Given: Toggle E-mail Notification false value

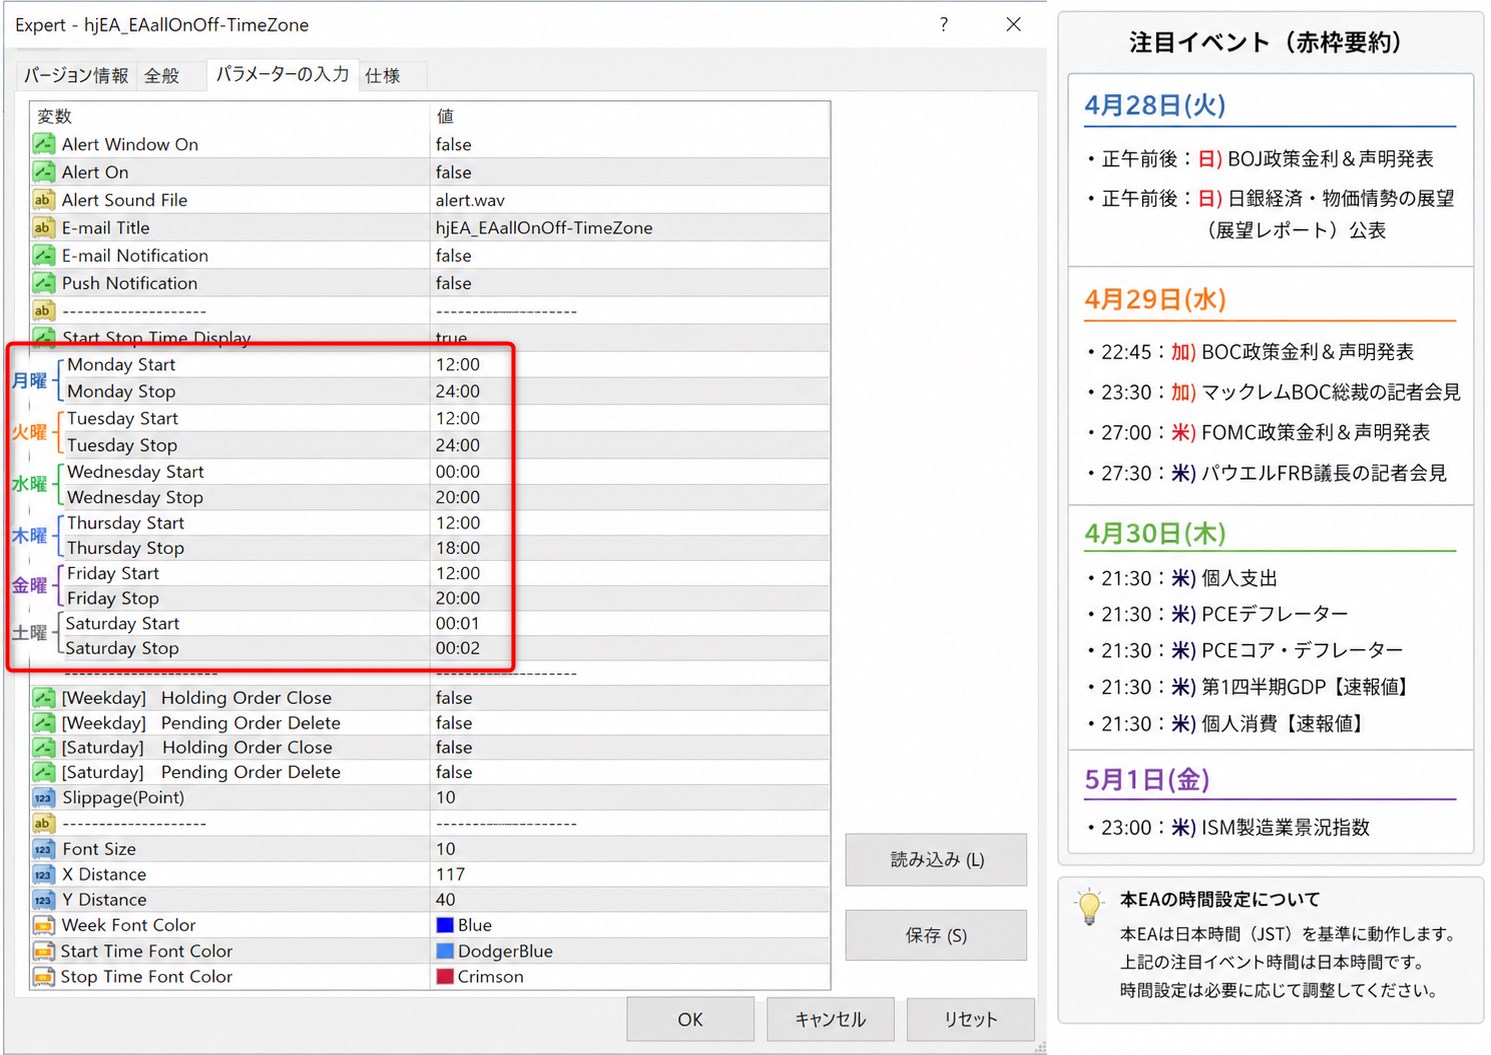Looking at the screenshot, I should (453, 256).
